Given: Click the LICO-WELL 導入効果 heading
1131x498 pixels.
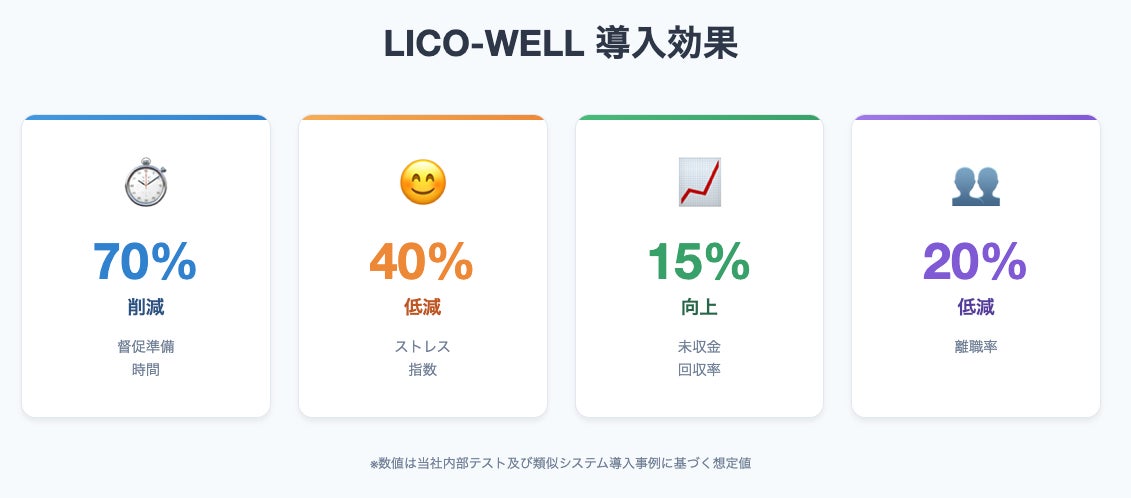Looking at the screenshot, I should click(561, 45).
